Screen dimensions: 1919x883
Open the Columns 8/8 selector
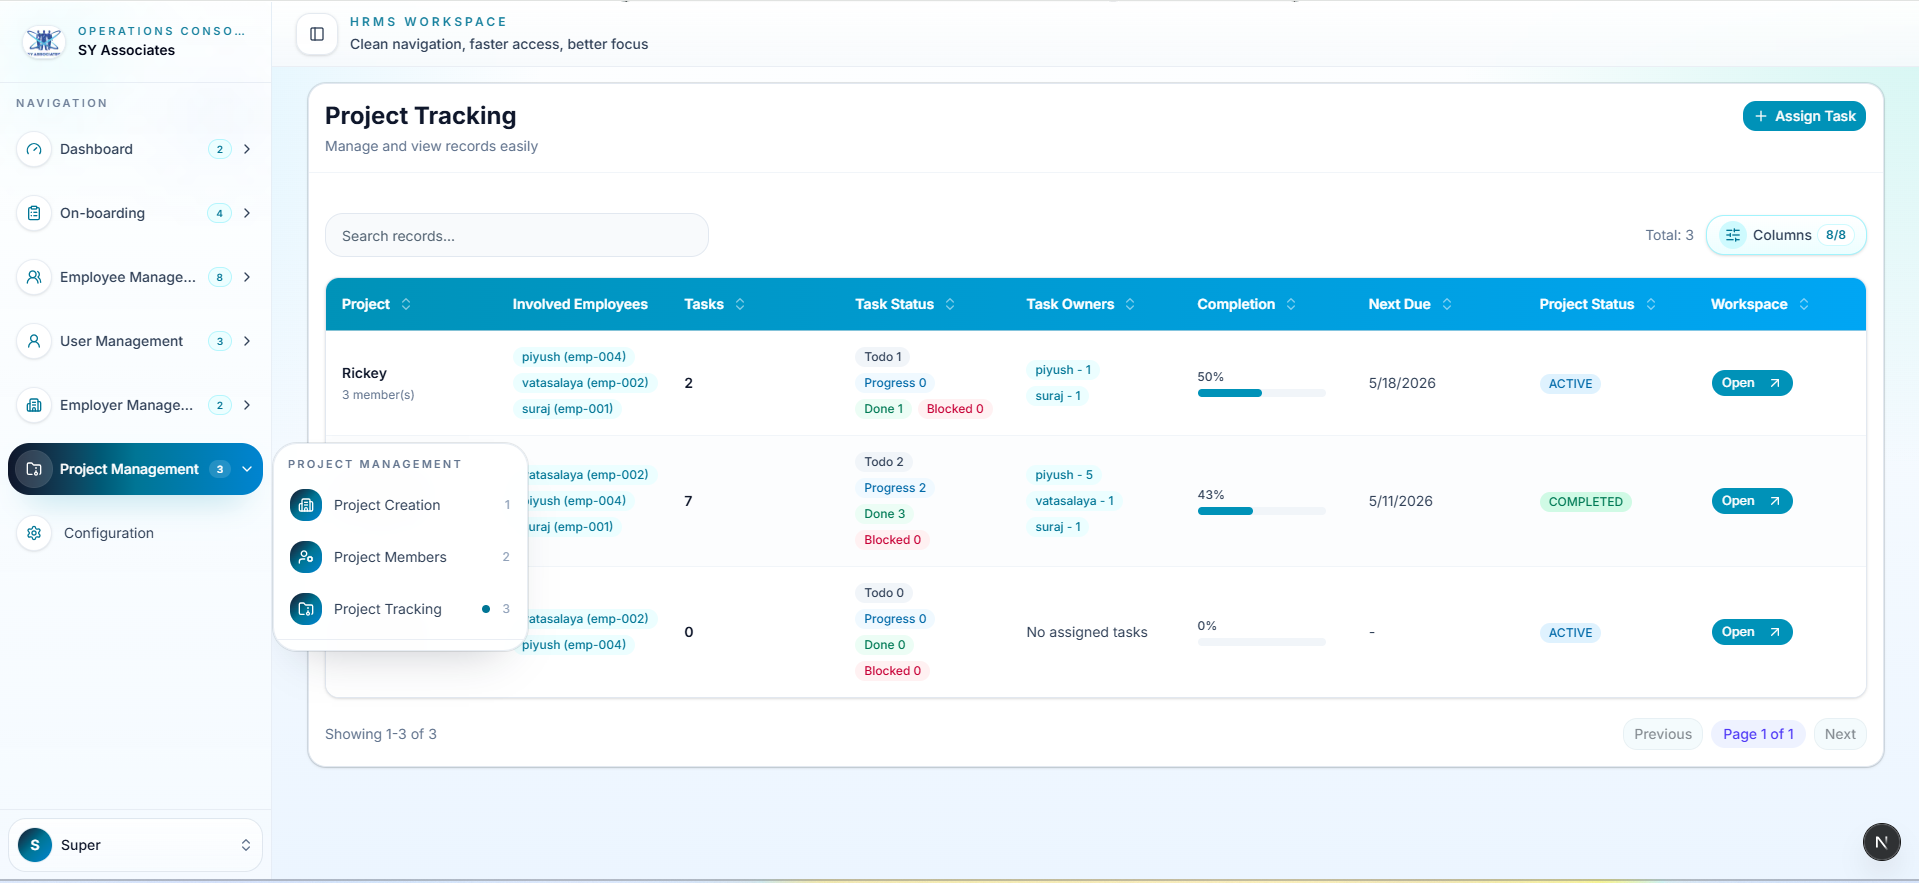(x=1786, y=235)
